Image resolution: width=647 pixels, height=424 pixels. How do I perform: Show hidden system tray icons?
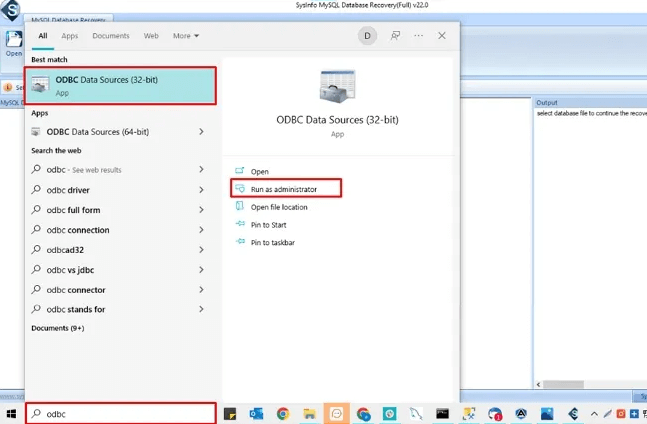pyautogui.click(x=594, y=414)
